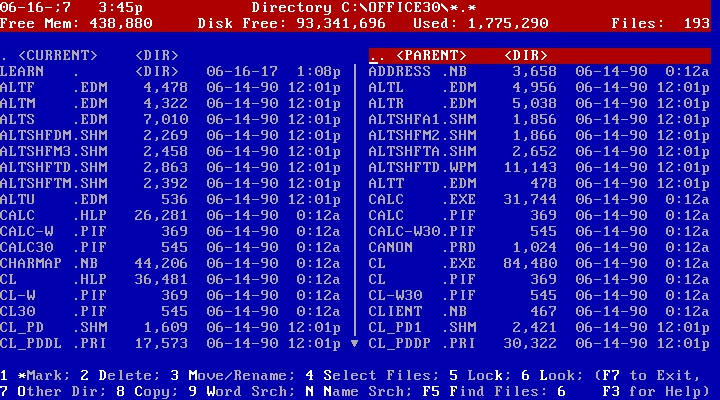Screen dimensions: 720x400
Task: Select file ALTSHFDM.SHM
Action: tap(171, 135)
